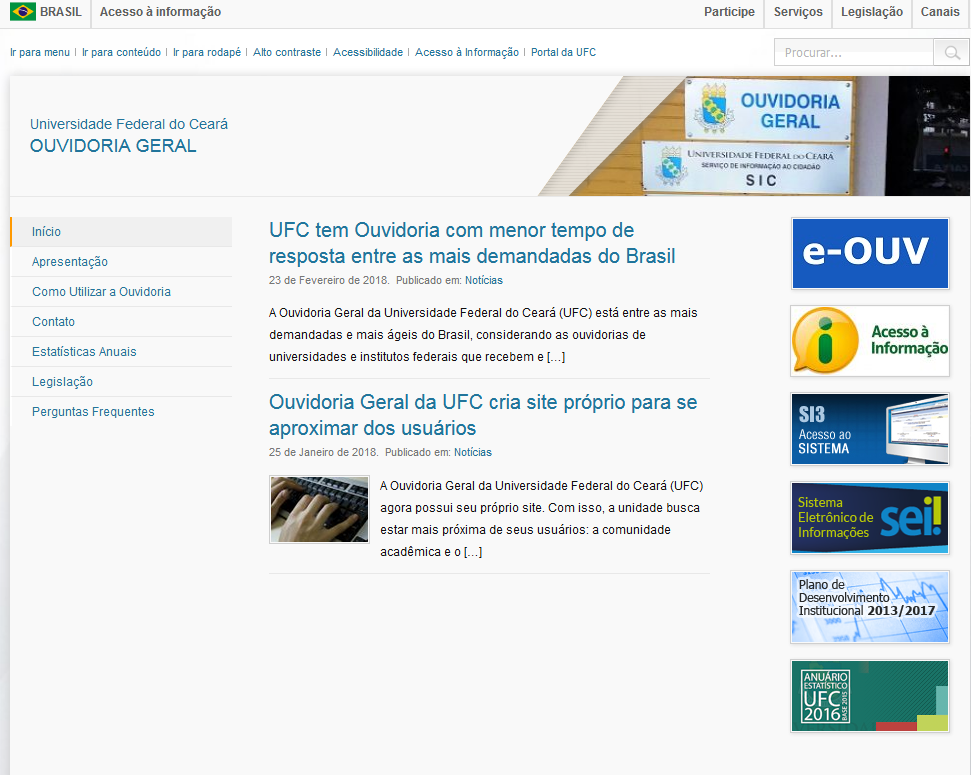Click the date text 23 de Fevereiro de 2018
Viewport: 971px width, 775px height.
329,280
